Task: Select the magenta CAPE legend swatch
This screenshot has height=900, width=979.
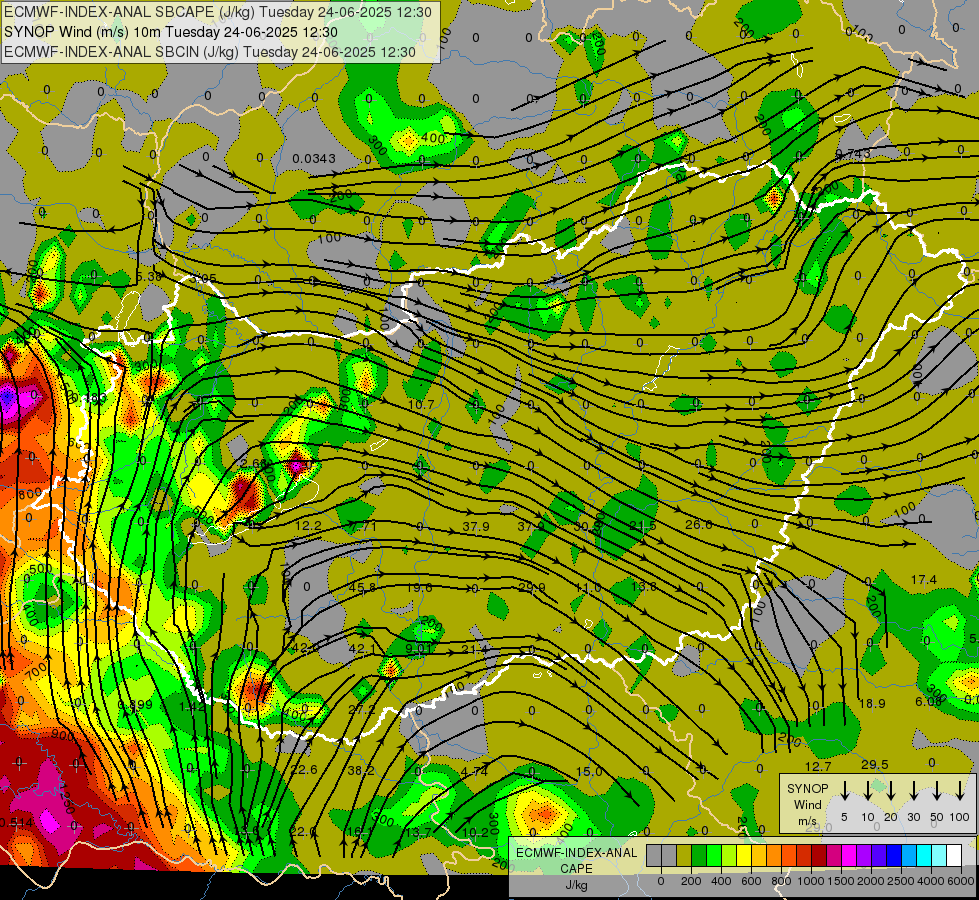Action: [849, 855]
